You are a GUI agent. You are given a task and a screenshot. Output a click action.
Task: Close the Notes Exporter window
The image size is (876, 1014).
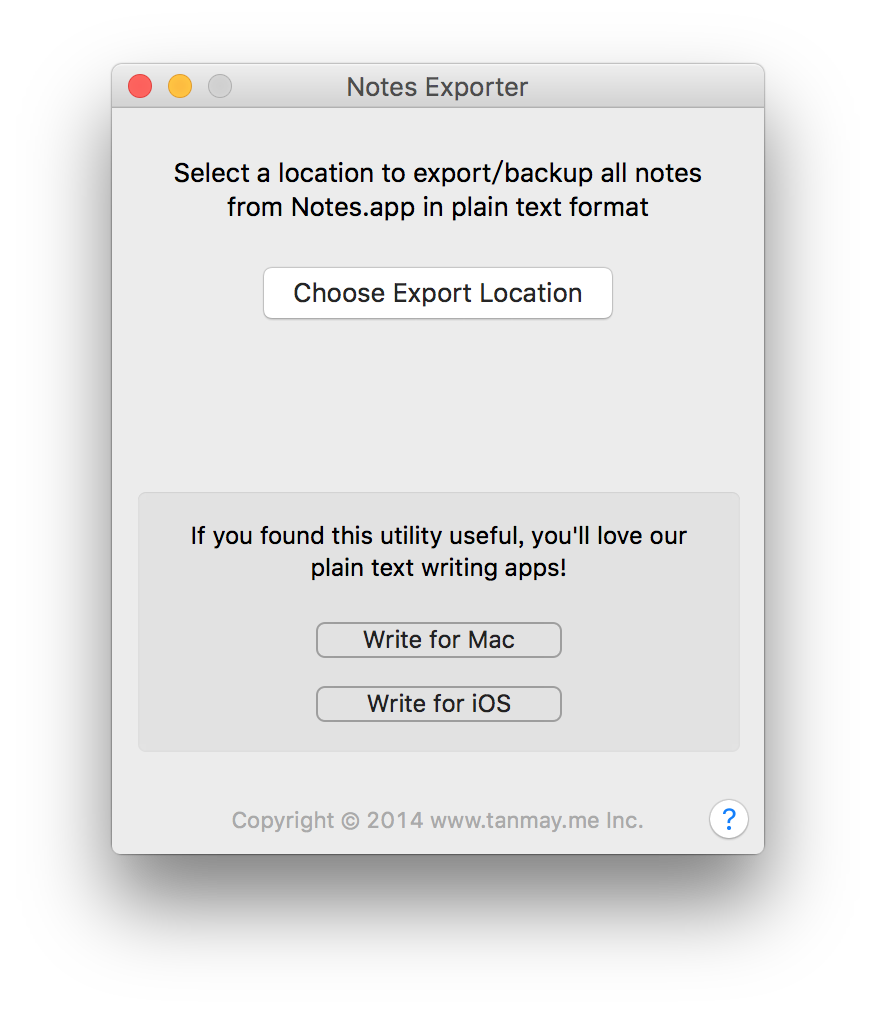point(140,86)
